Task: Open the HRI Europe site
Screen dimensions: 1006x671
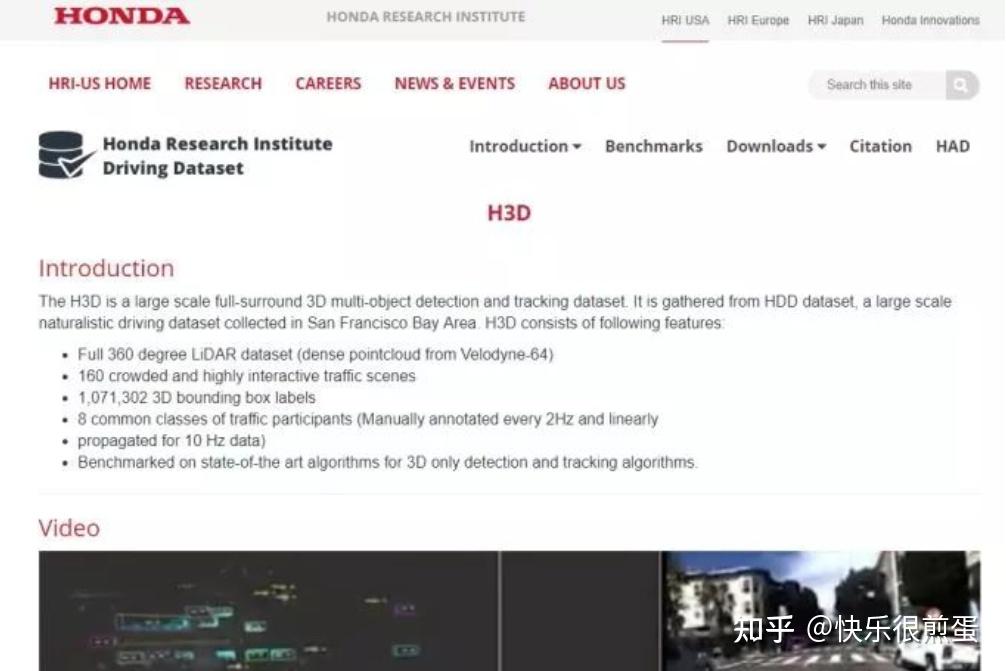Action: 758,20
